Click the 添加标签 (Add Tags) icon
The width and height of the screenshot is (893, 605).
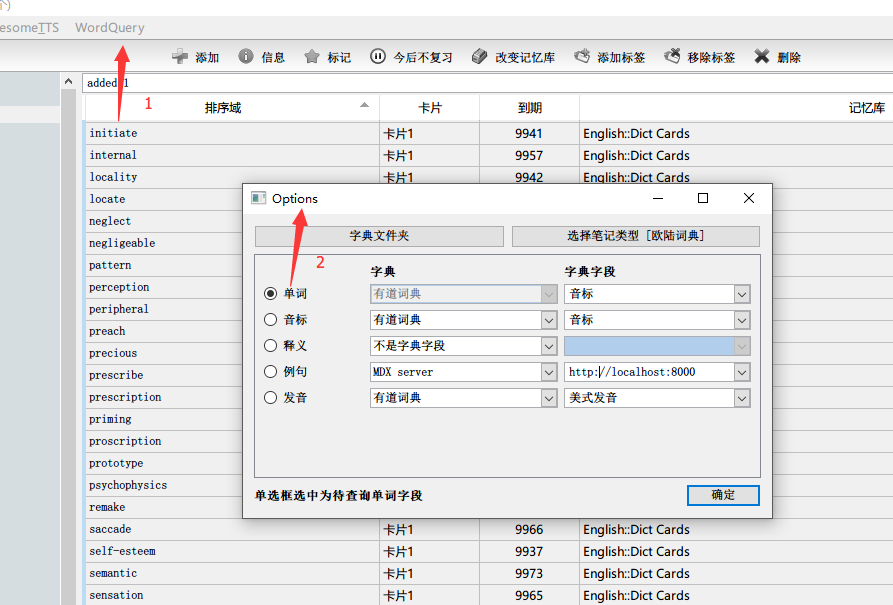click(582, 57)
